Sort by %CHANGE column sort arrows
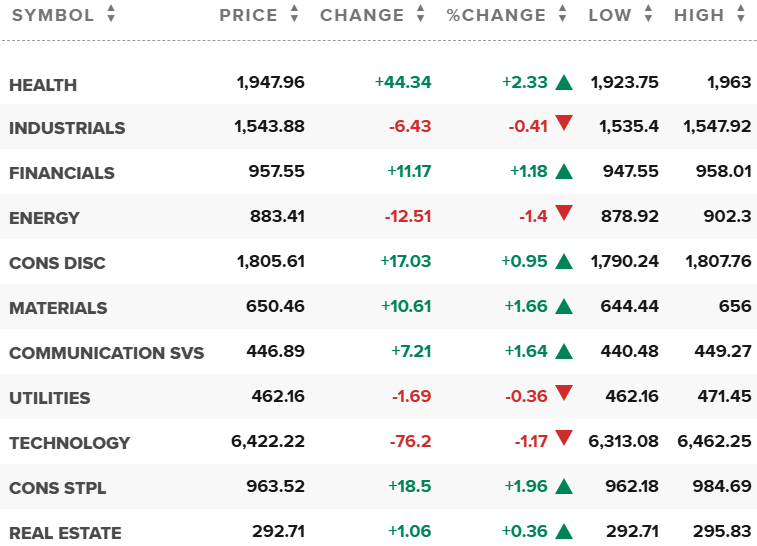 pos(562,14)
